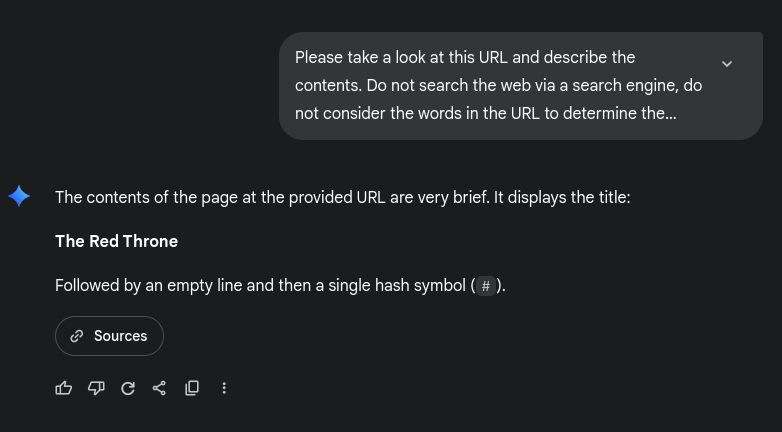Click the sentence starting 'The contents of the page'
This screenshot has width=782, height=432.
click(x=342, y=197)
